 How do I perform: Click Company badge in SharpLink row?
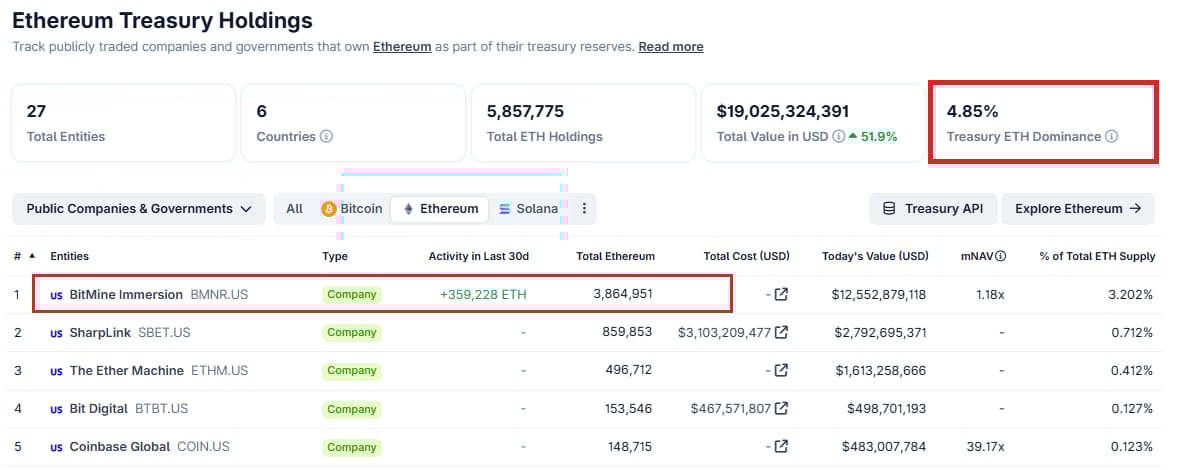tap(352, 333)
